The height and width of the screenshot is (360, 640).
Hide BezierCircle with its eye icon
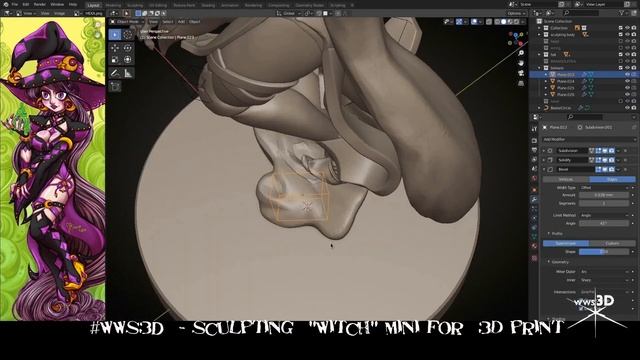(x=627, y=108)
